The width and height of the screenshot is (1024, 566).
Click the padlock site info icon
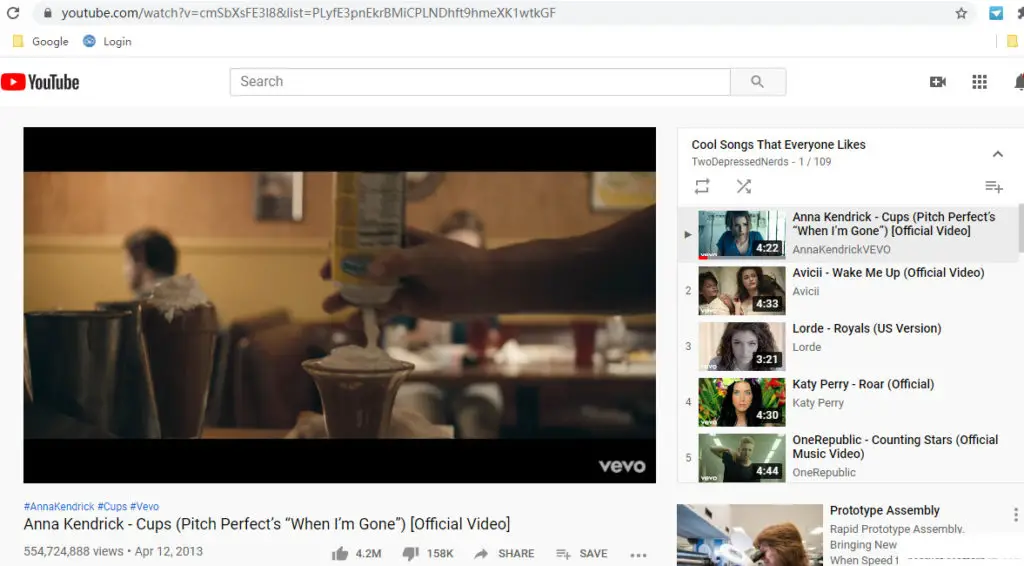point(47,12)
